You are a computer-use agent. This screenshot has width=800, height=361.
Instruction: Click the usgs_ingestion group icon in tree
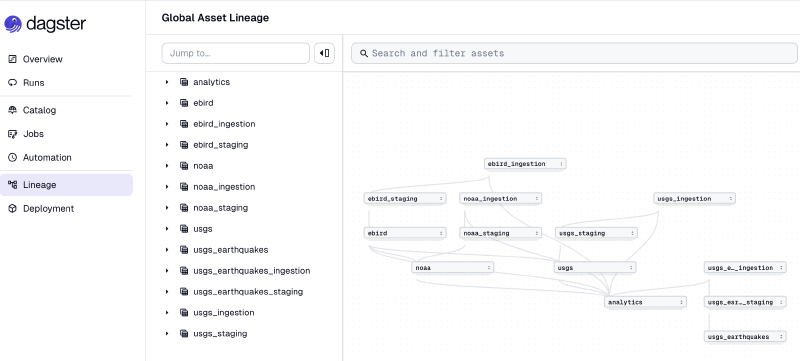point(184,313)
